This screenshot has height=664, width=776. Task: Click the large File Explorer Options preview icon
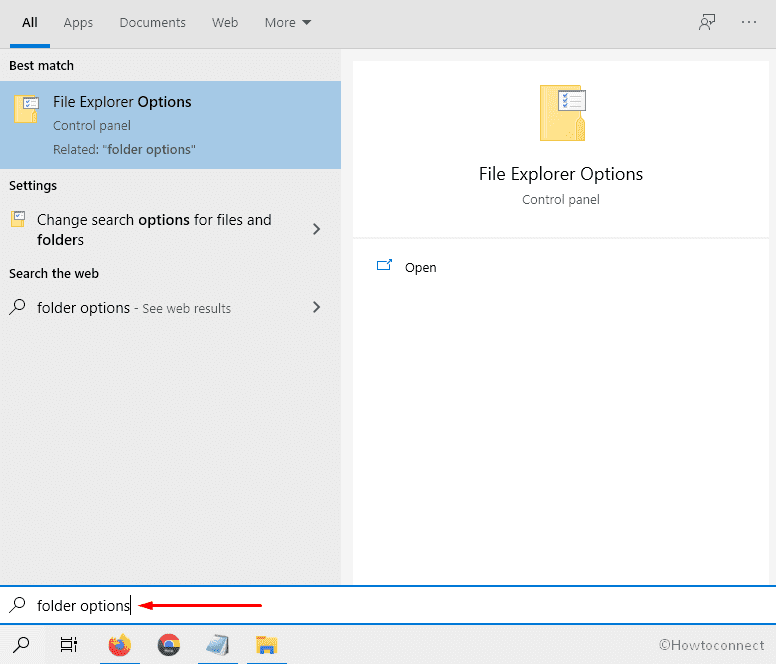[x=561, y=112]
